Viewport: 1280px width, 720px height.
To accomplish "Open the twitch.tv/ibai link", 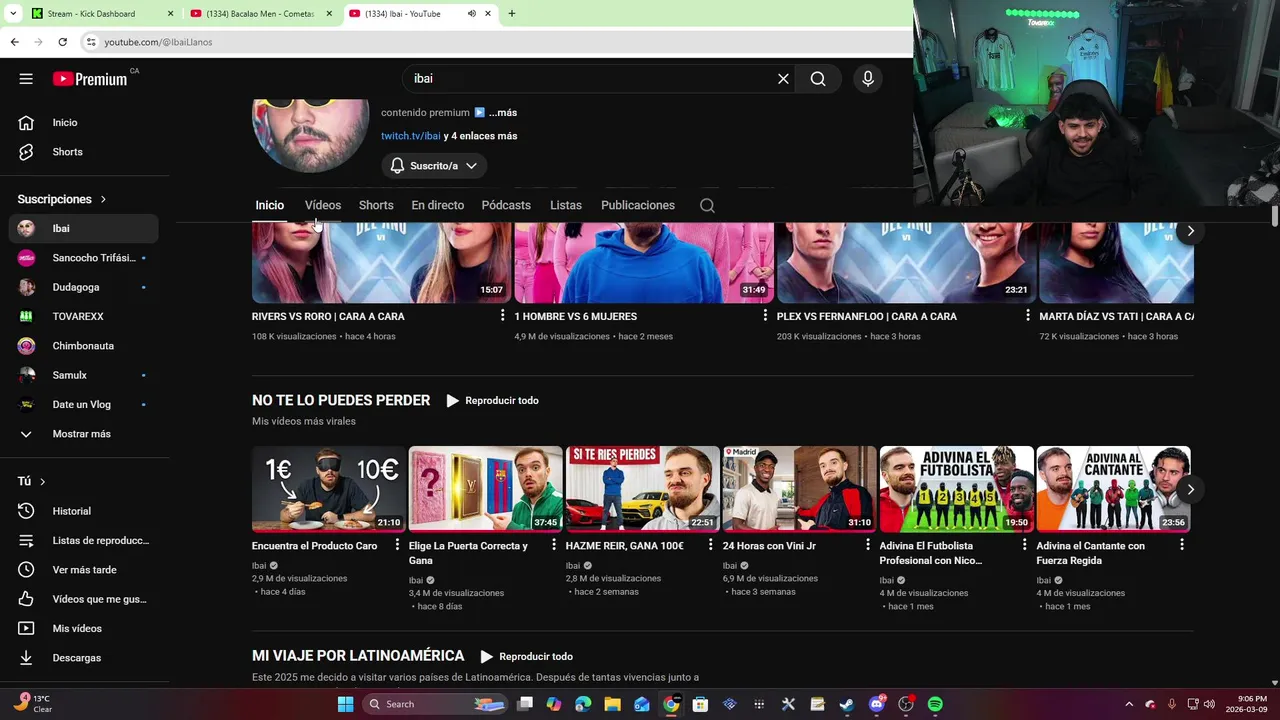I will (x=411, y=136).
